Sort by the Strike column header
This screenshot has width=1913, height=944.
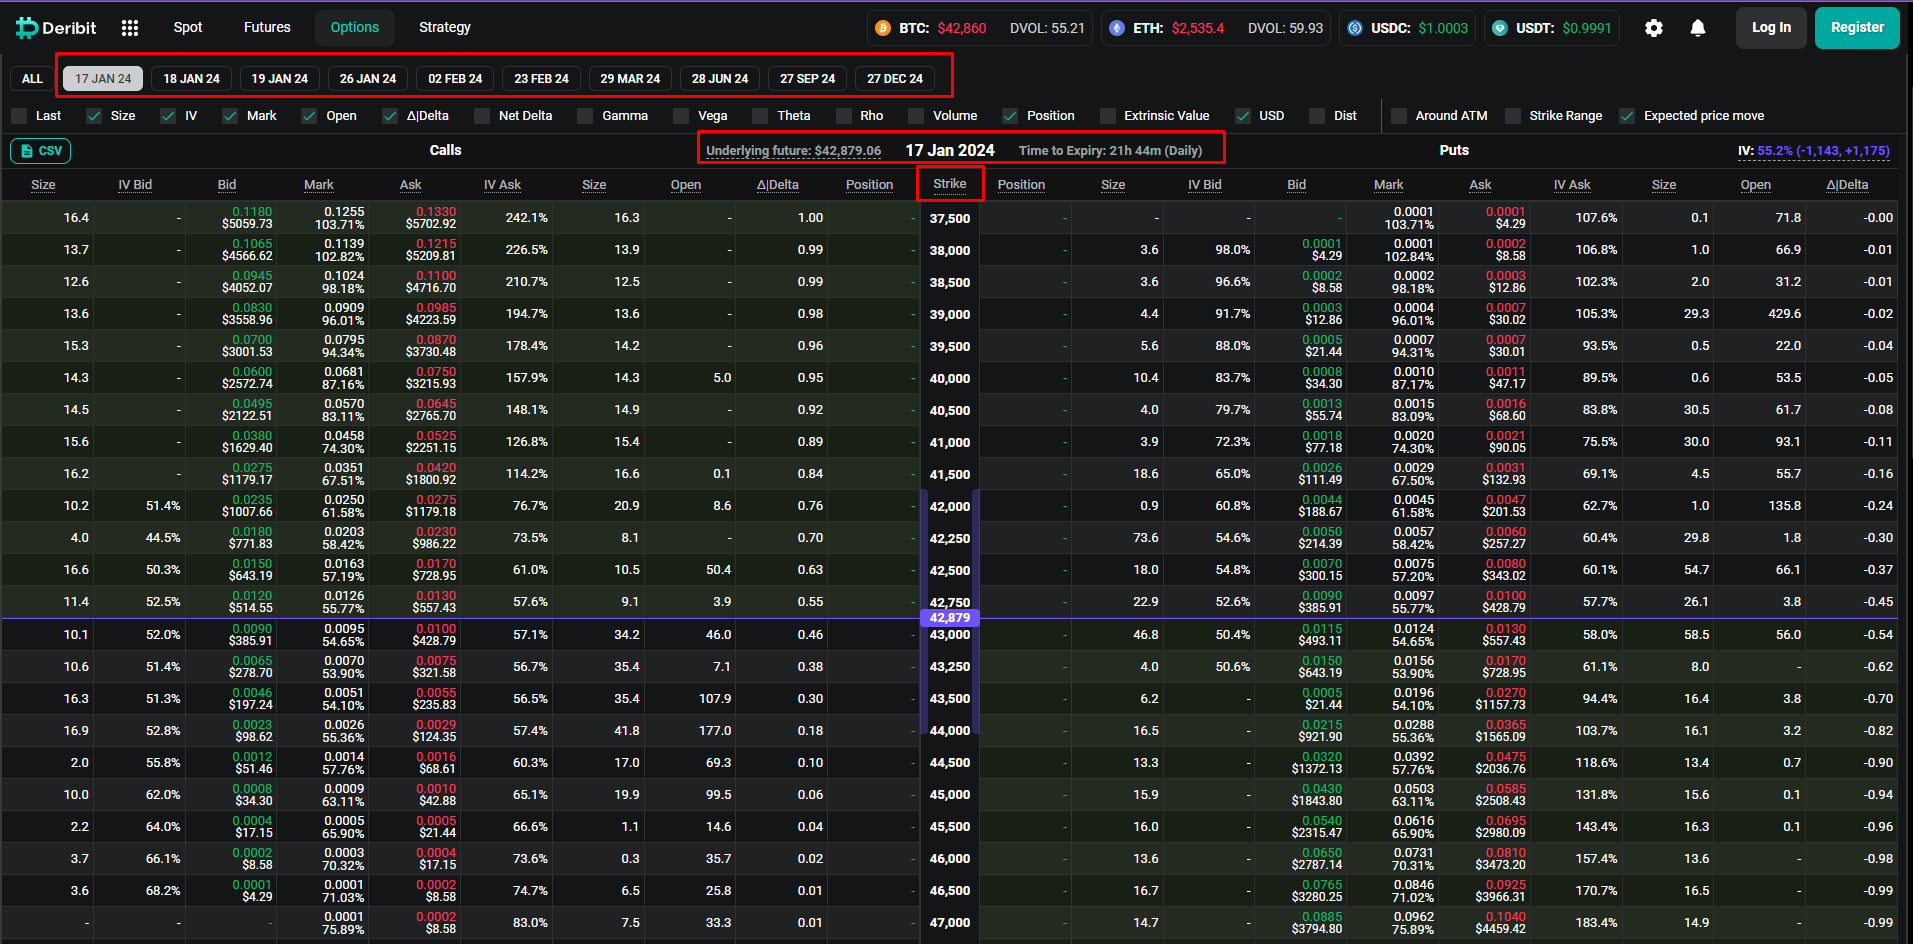(x=950, y=184)
